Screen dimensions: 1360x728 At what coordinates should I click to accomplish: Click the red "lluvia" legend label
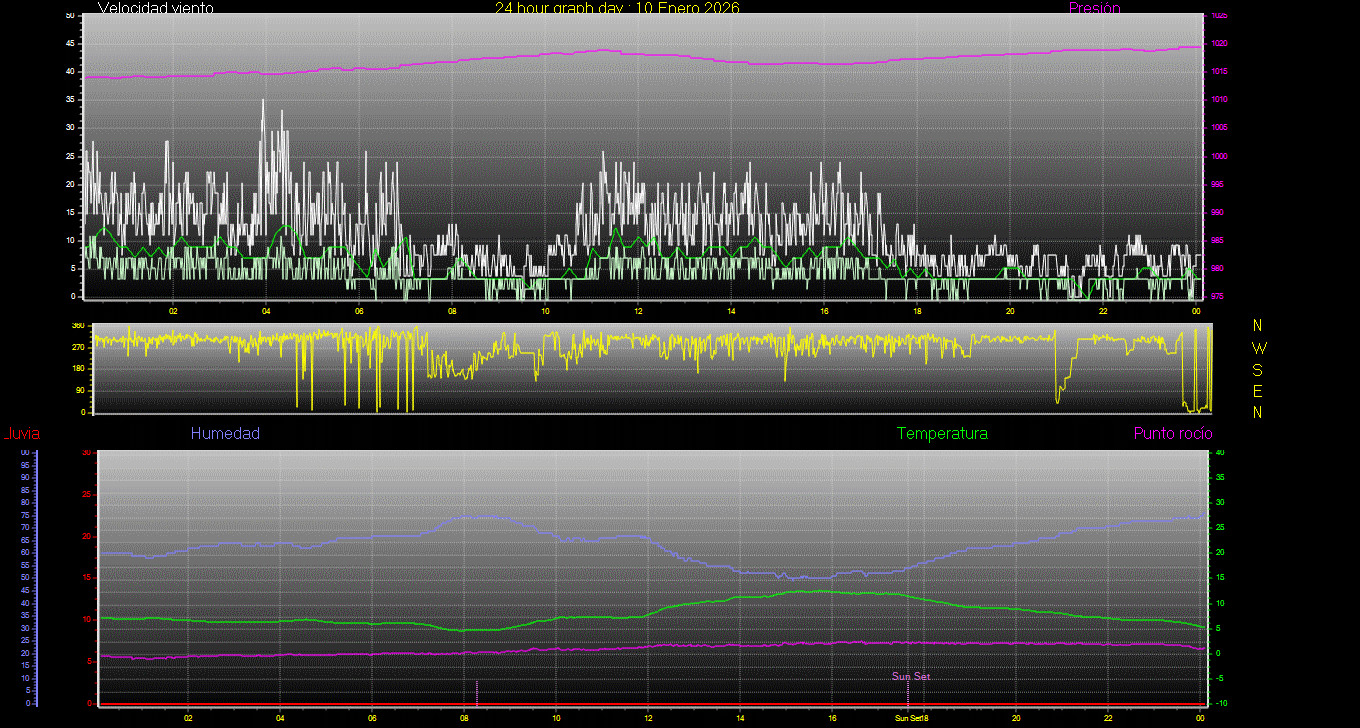21,433
